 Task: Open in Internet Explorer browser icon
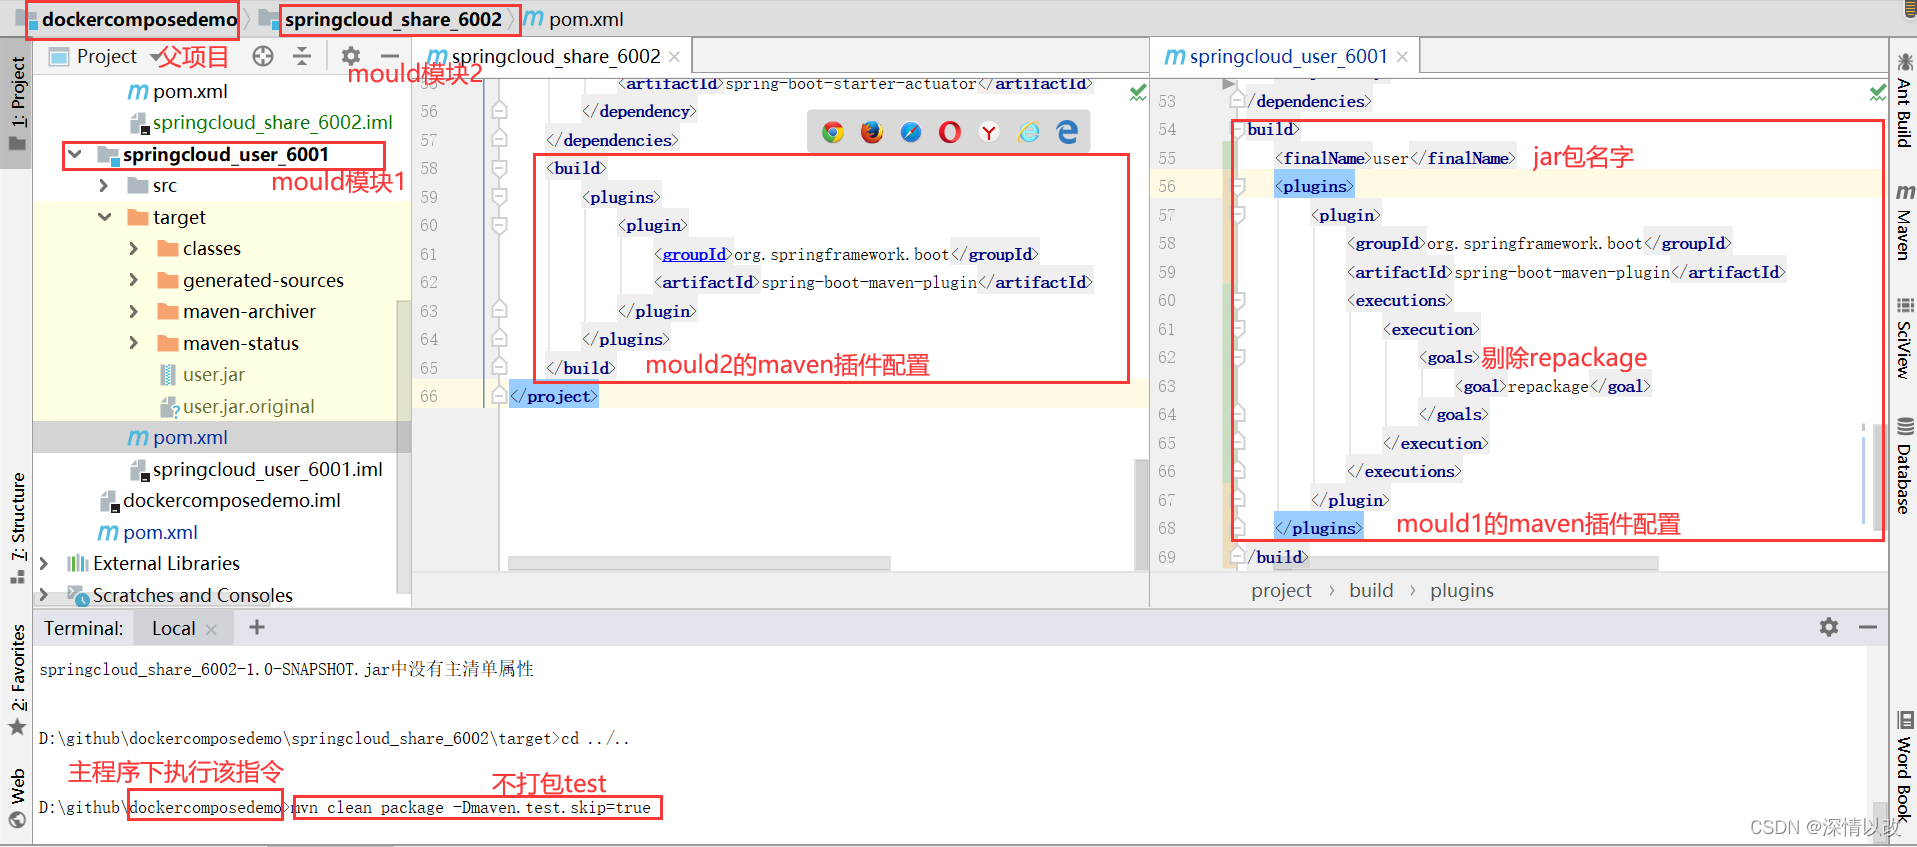pyautogui.click(x=1028, y=132)
